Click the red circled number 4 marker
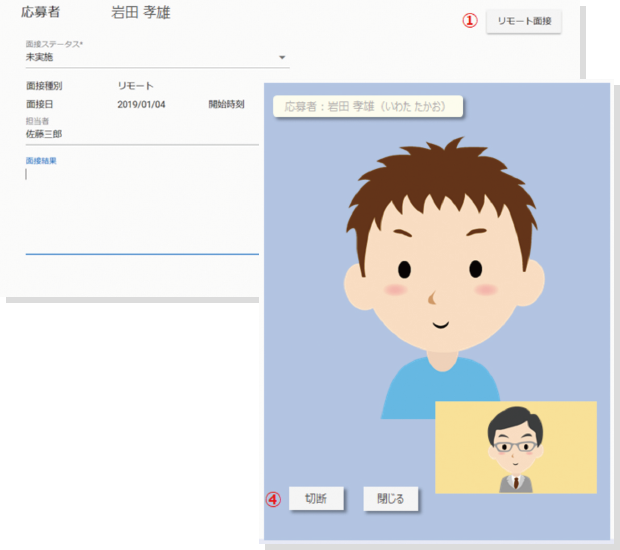 click(272, 498)
